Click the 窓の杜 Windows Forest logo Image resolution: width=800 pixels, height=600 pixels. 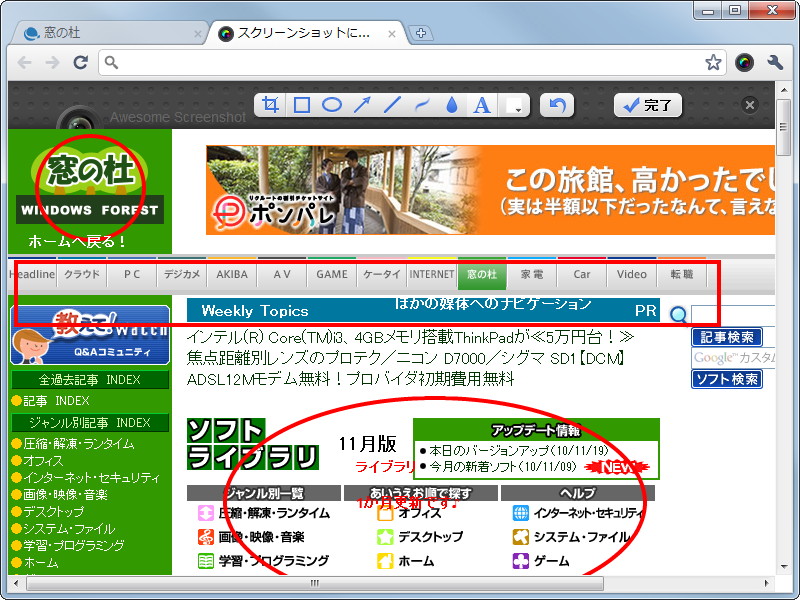click(x=90, y=187)
